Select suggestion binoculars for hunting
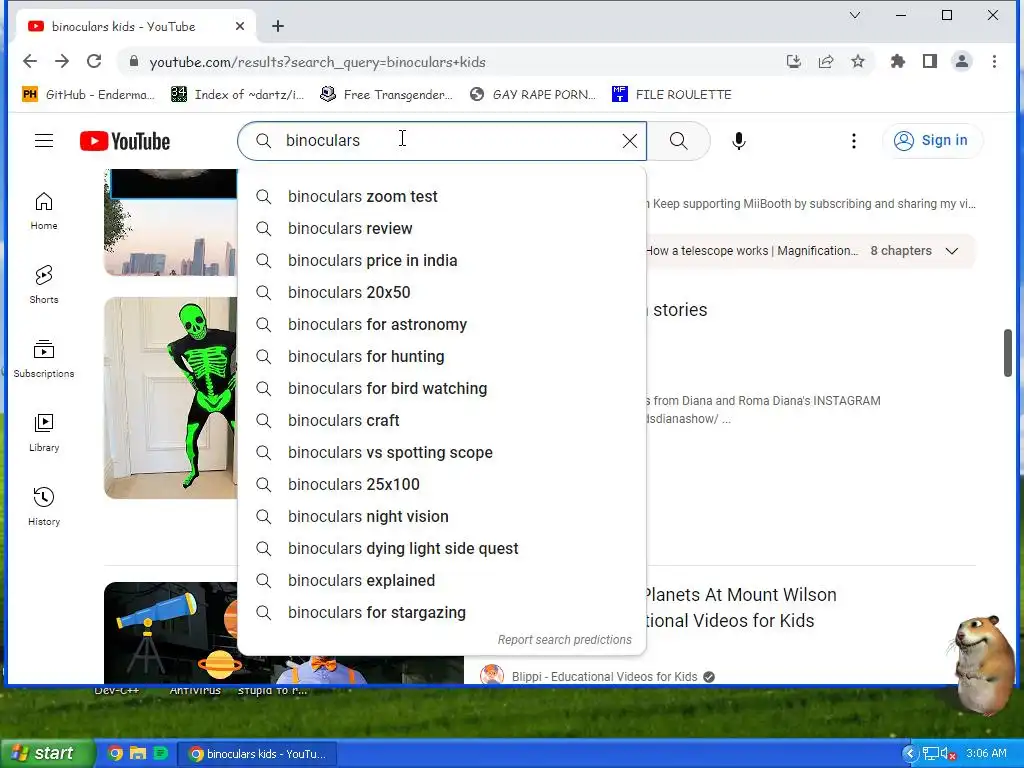1024x768 pixels. tap(442, 357)
